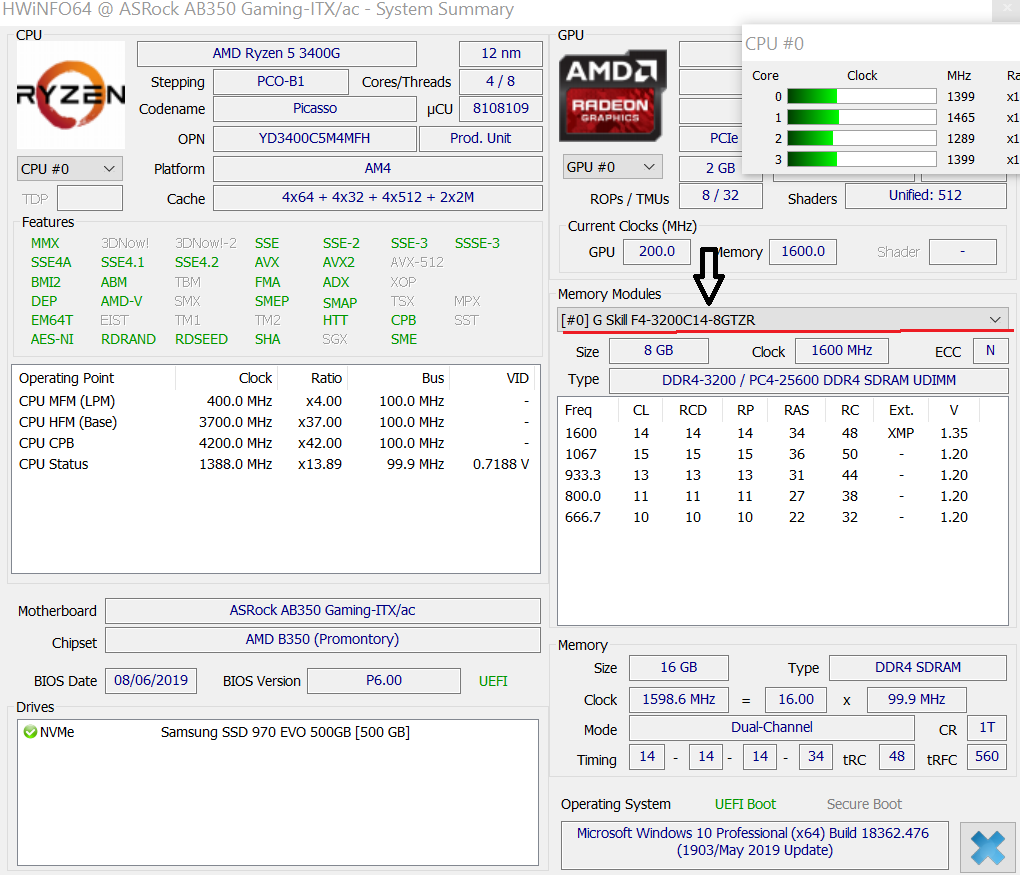
Task: Select the CPU MFM (LPM) row
Action: point(276,401)
